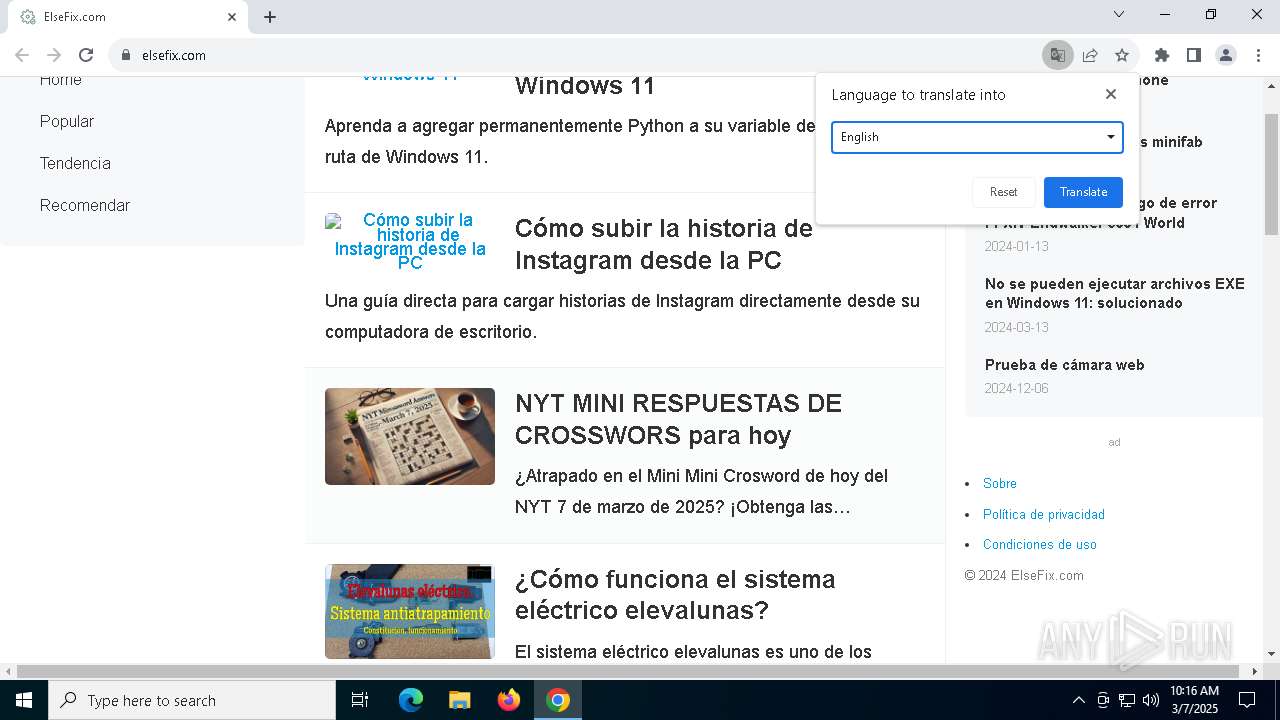The width and height of the screenshot is (1280, 720).
Task: Open a new browser tab
Action: [270, 17]
